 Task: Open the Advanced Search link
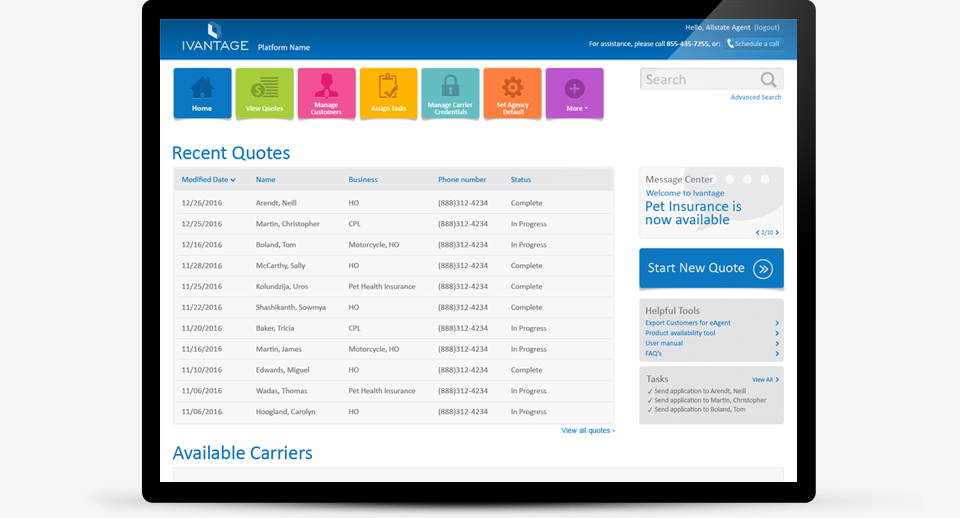756,97
